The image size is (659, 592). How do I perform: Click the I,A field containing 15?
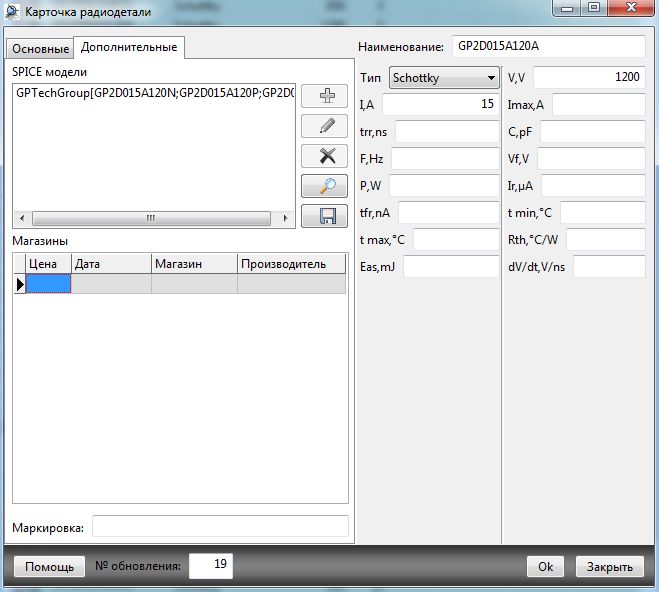tap(440, 104)
